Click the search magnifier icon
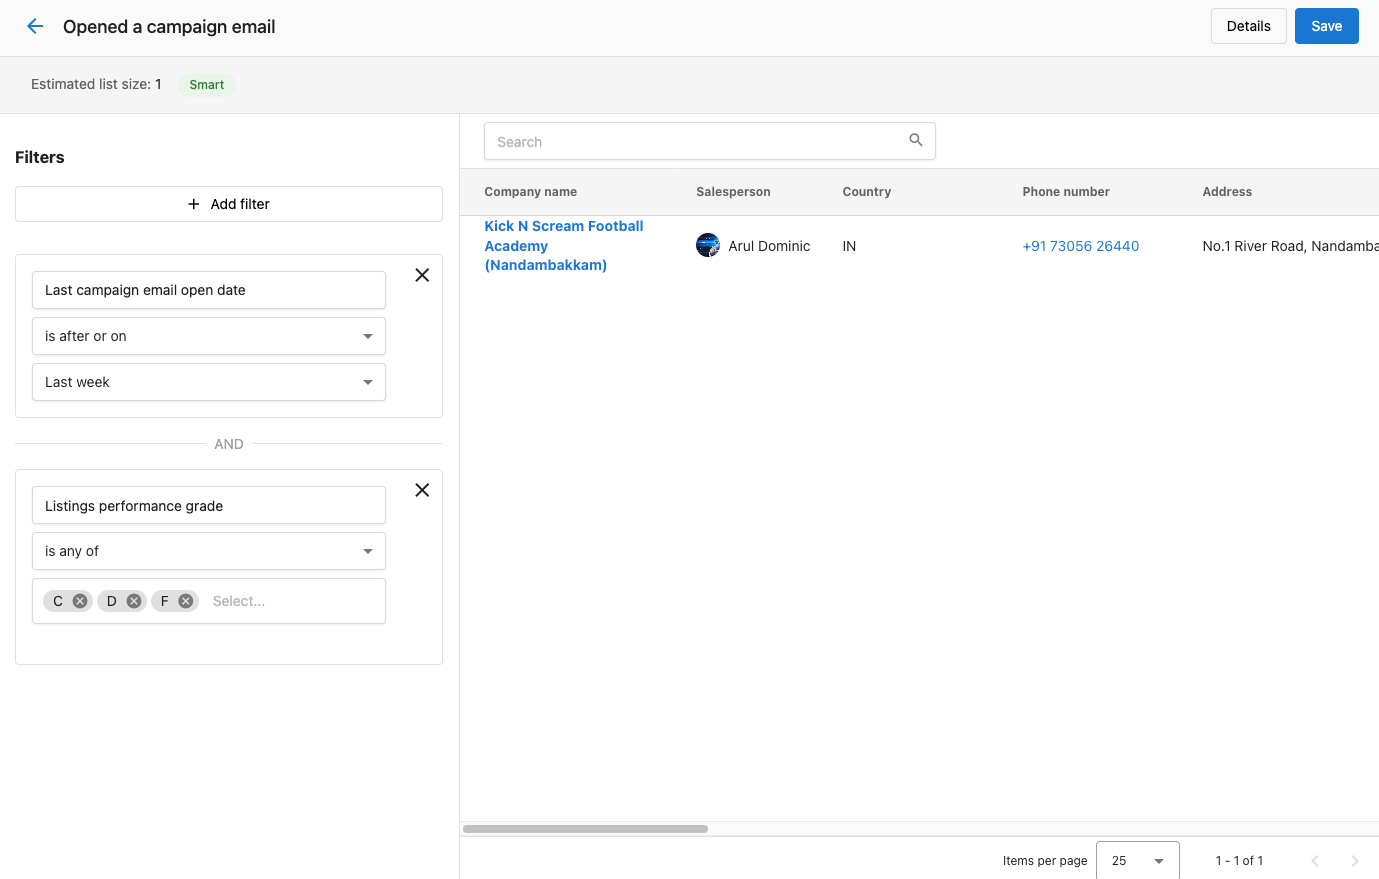This screenshot has height=879, width=1379. 915,141
